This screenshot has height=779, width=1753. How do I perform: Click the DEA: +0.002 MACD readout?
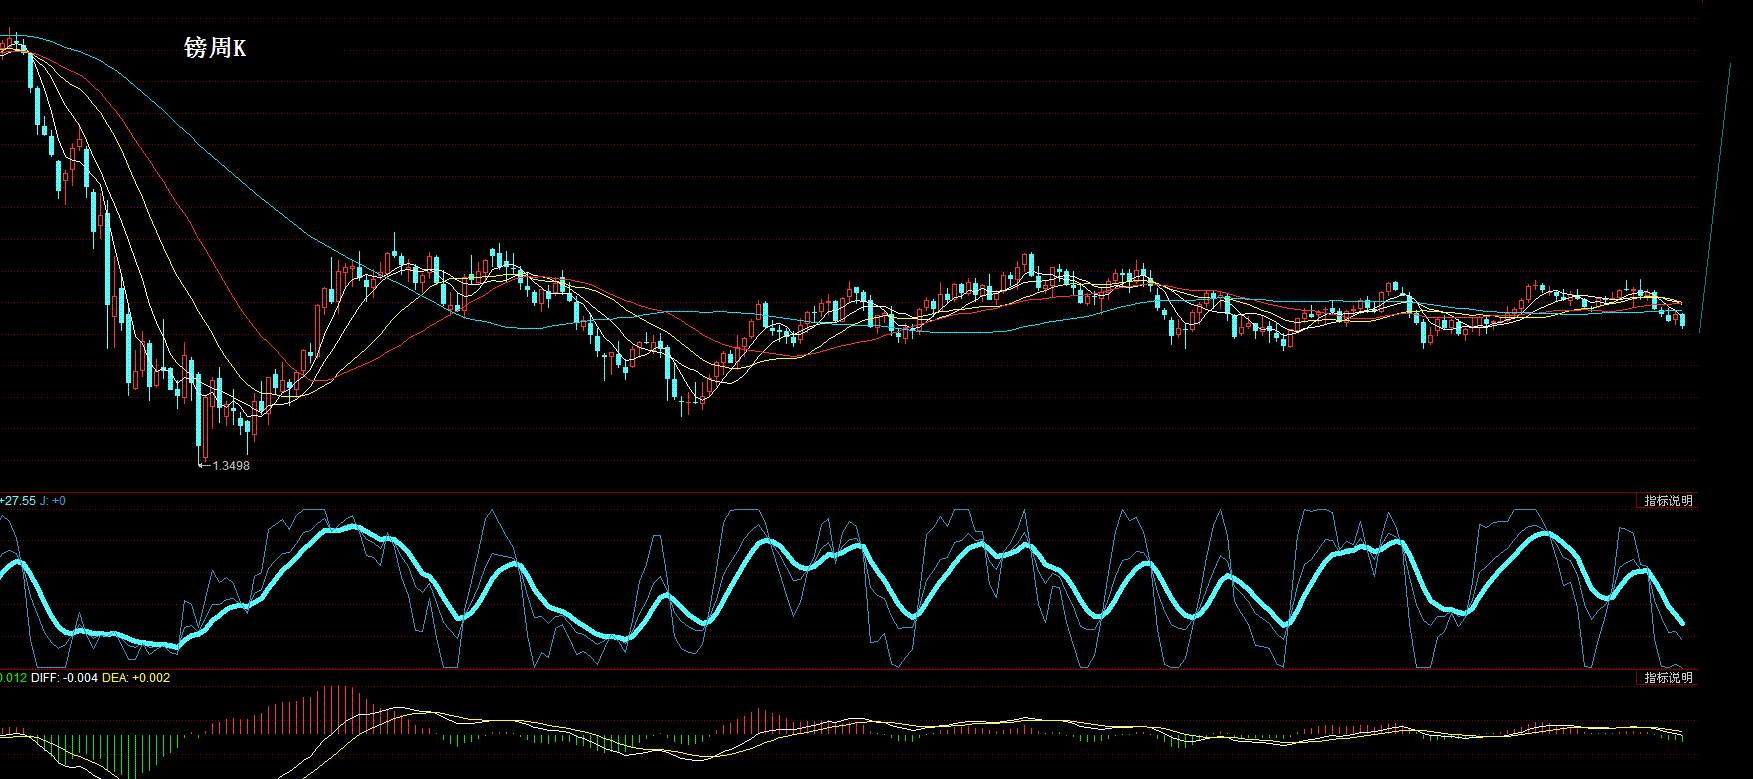pos(136,678)
